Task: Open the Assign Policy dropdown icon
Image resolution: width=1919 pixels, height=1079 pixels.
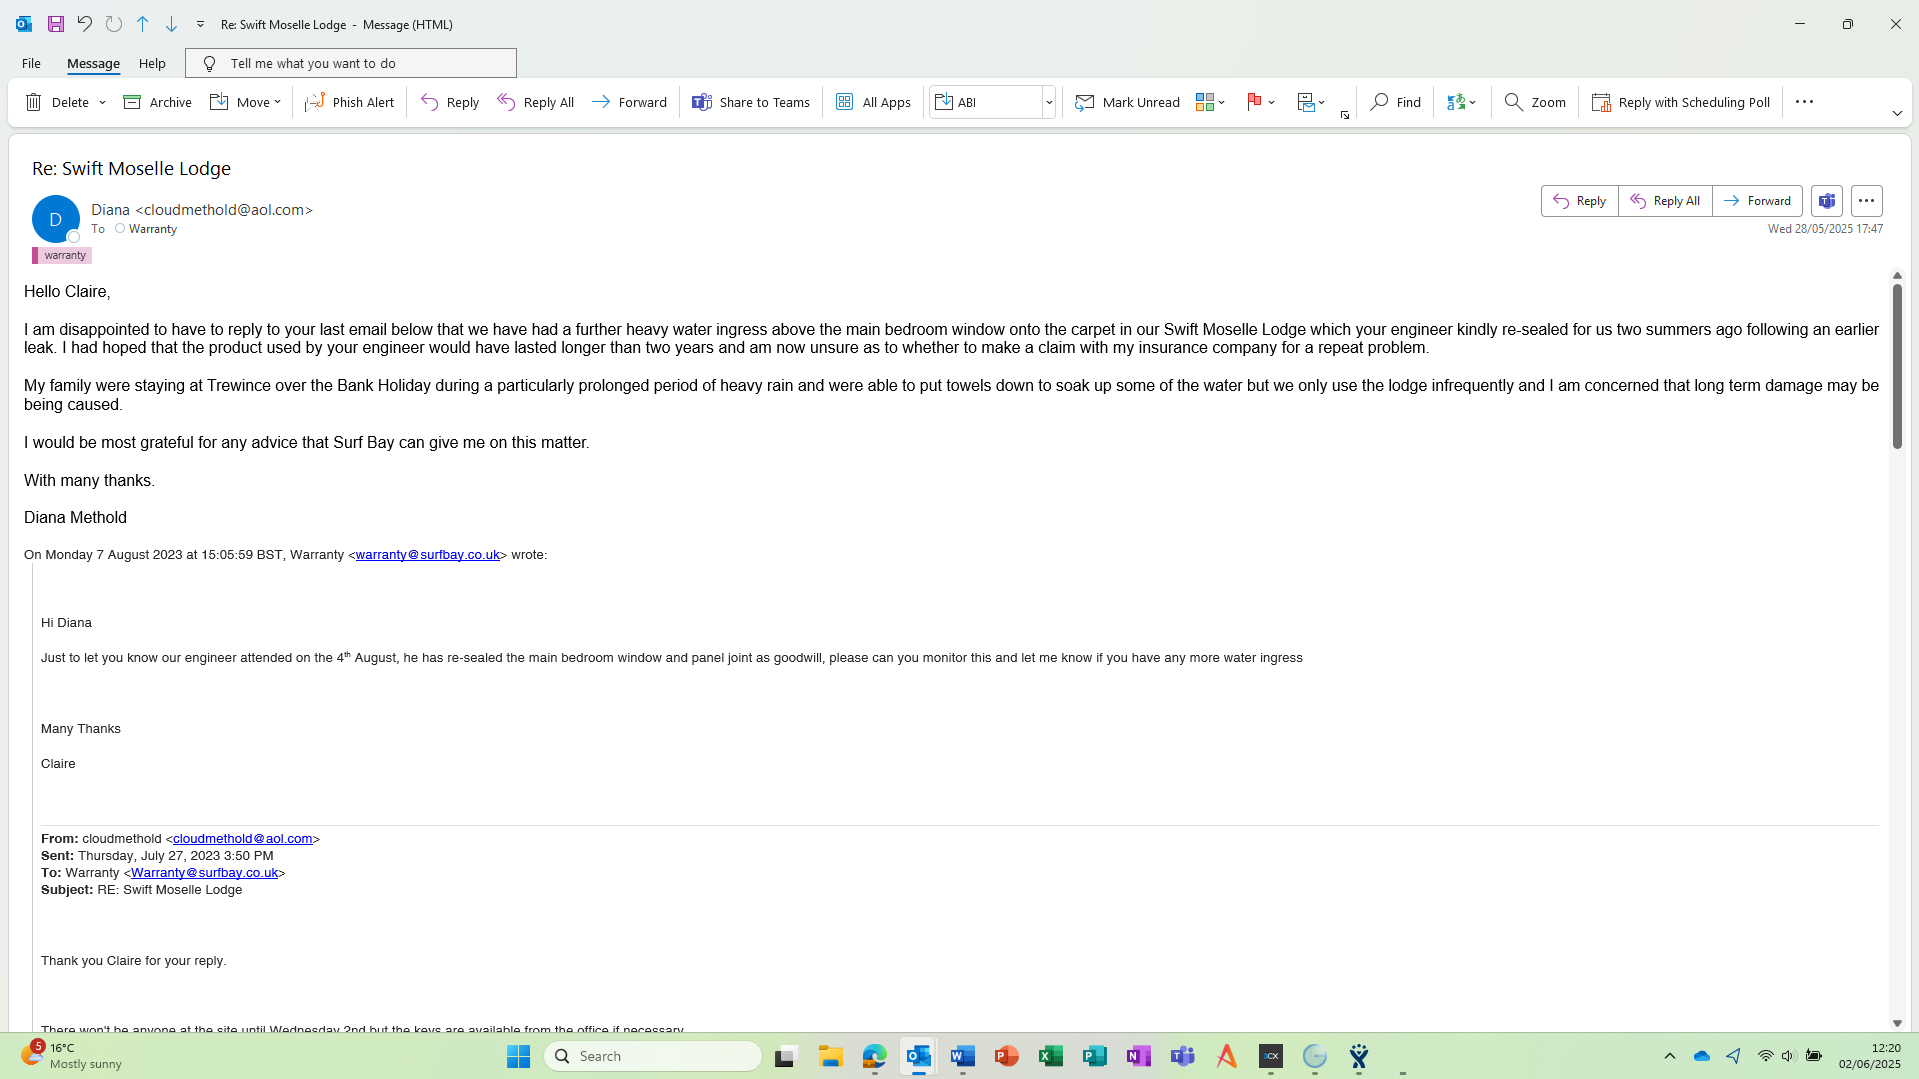Action: pyautogui.click(x=1311, y=102)
